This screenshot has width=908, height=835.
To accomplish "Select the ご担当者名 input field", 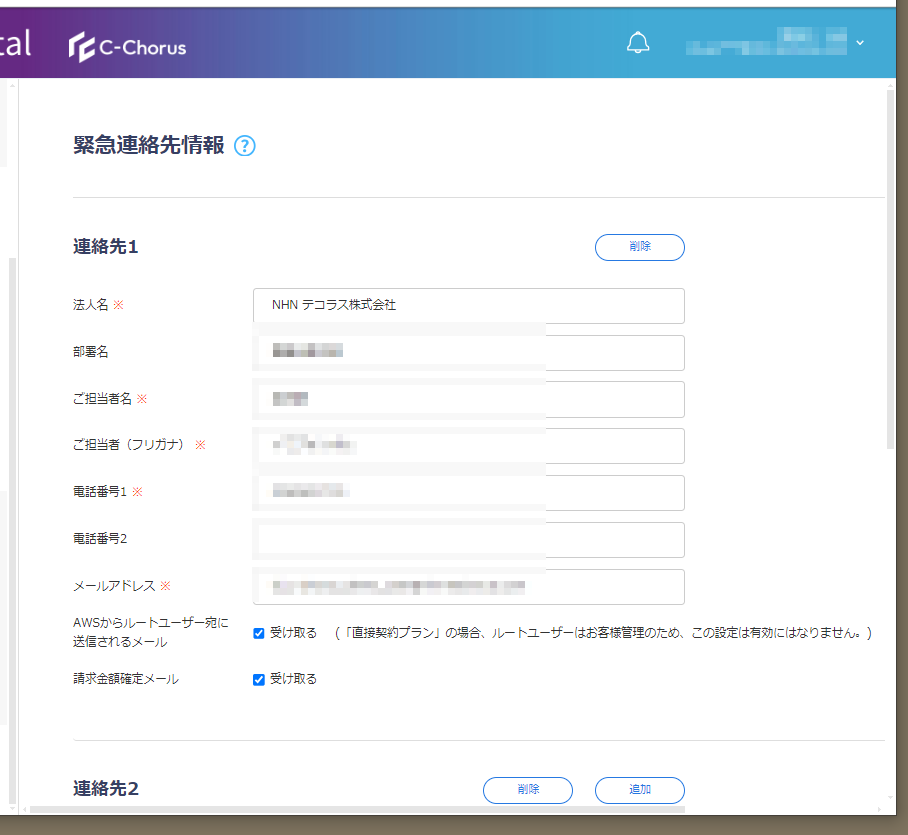I will coord(468,399).
